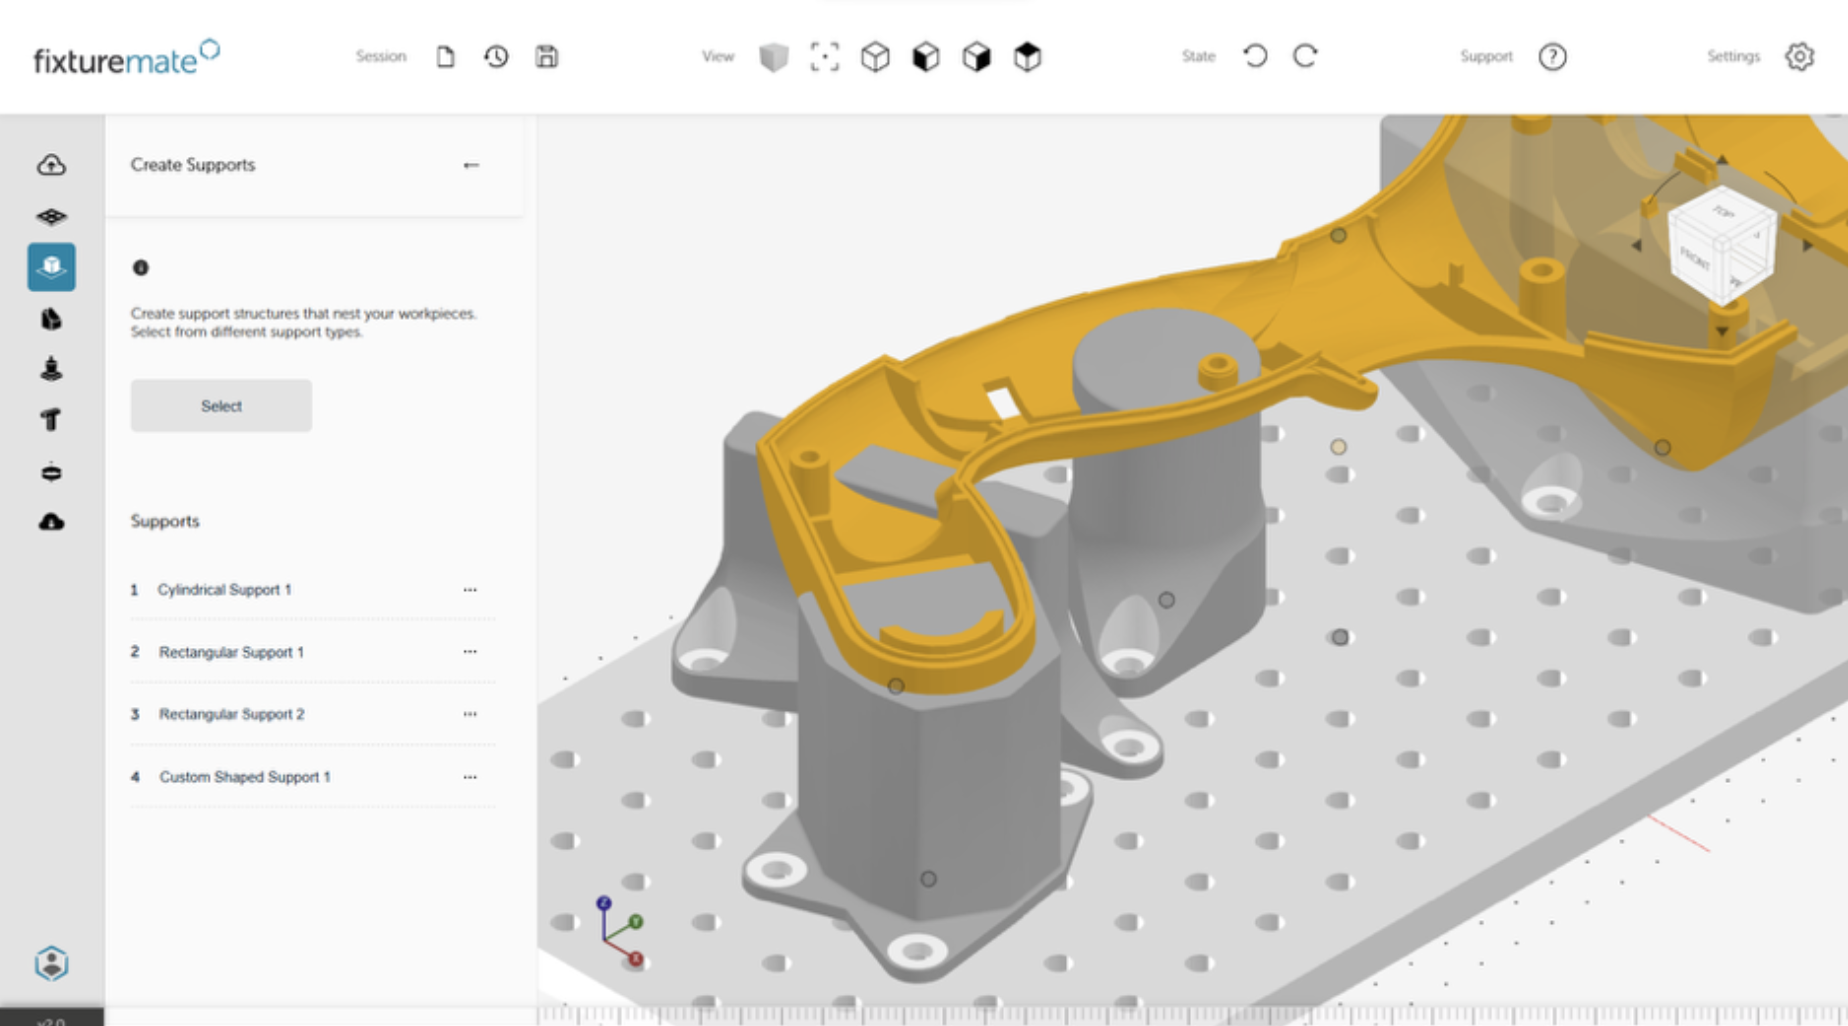This screenshot has width=1848, height=1026.
Task: Open the session history icon
Action: [x=497, y=56]
